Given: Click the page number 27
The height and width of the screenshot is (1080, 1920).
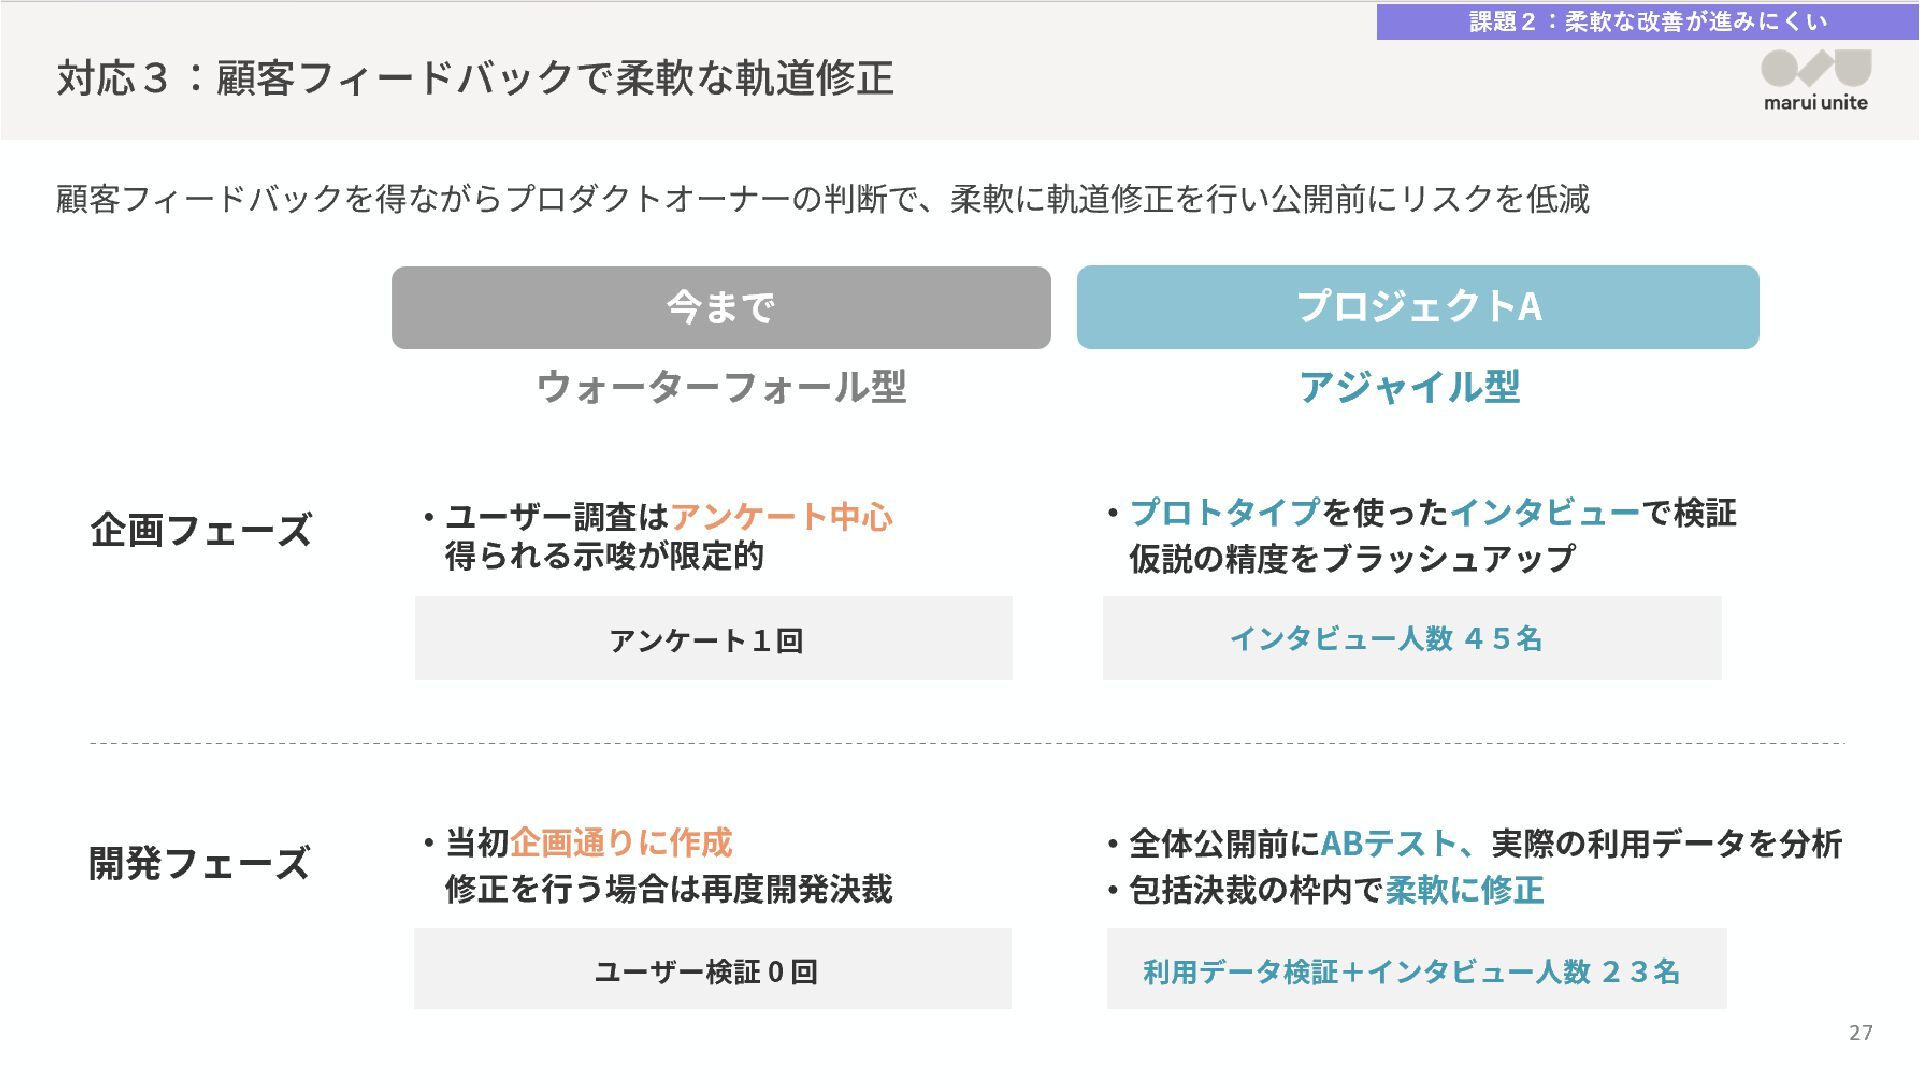Looking at the screenshot, I should click(1860, 1033).
